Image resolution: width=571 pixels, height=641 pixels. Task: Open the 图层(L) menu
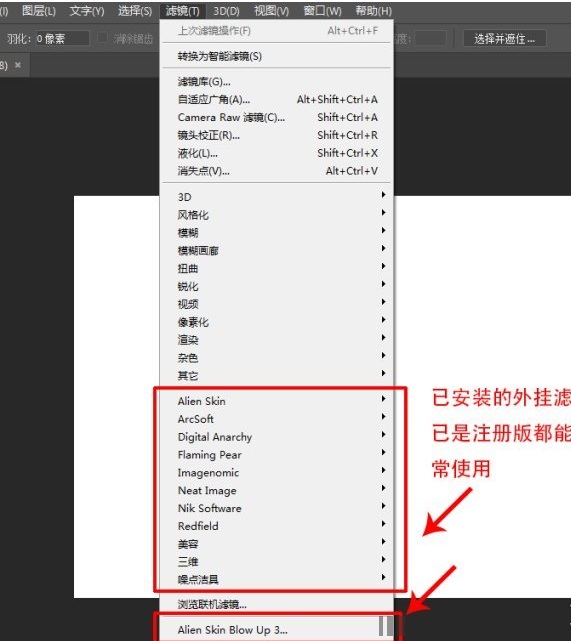pyautogui.click(x=38, y=11)
